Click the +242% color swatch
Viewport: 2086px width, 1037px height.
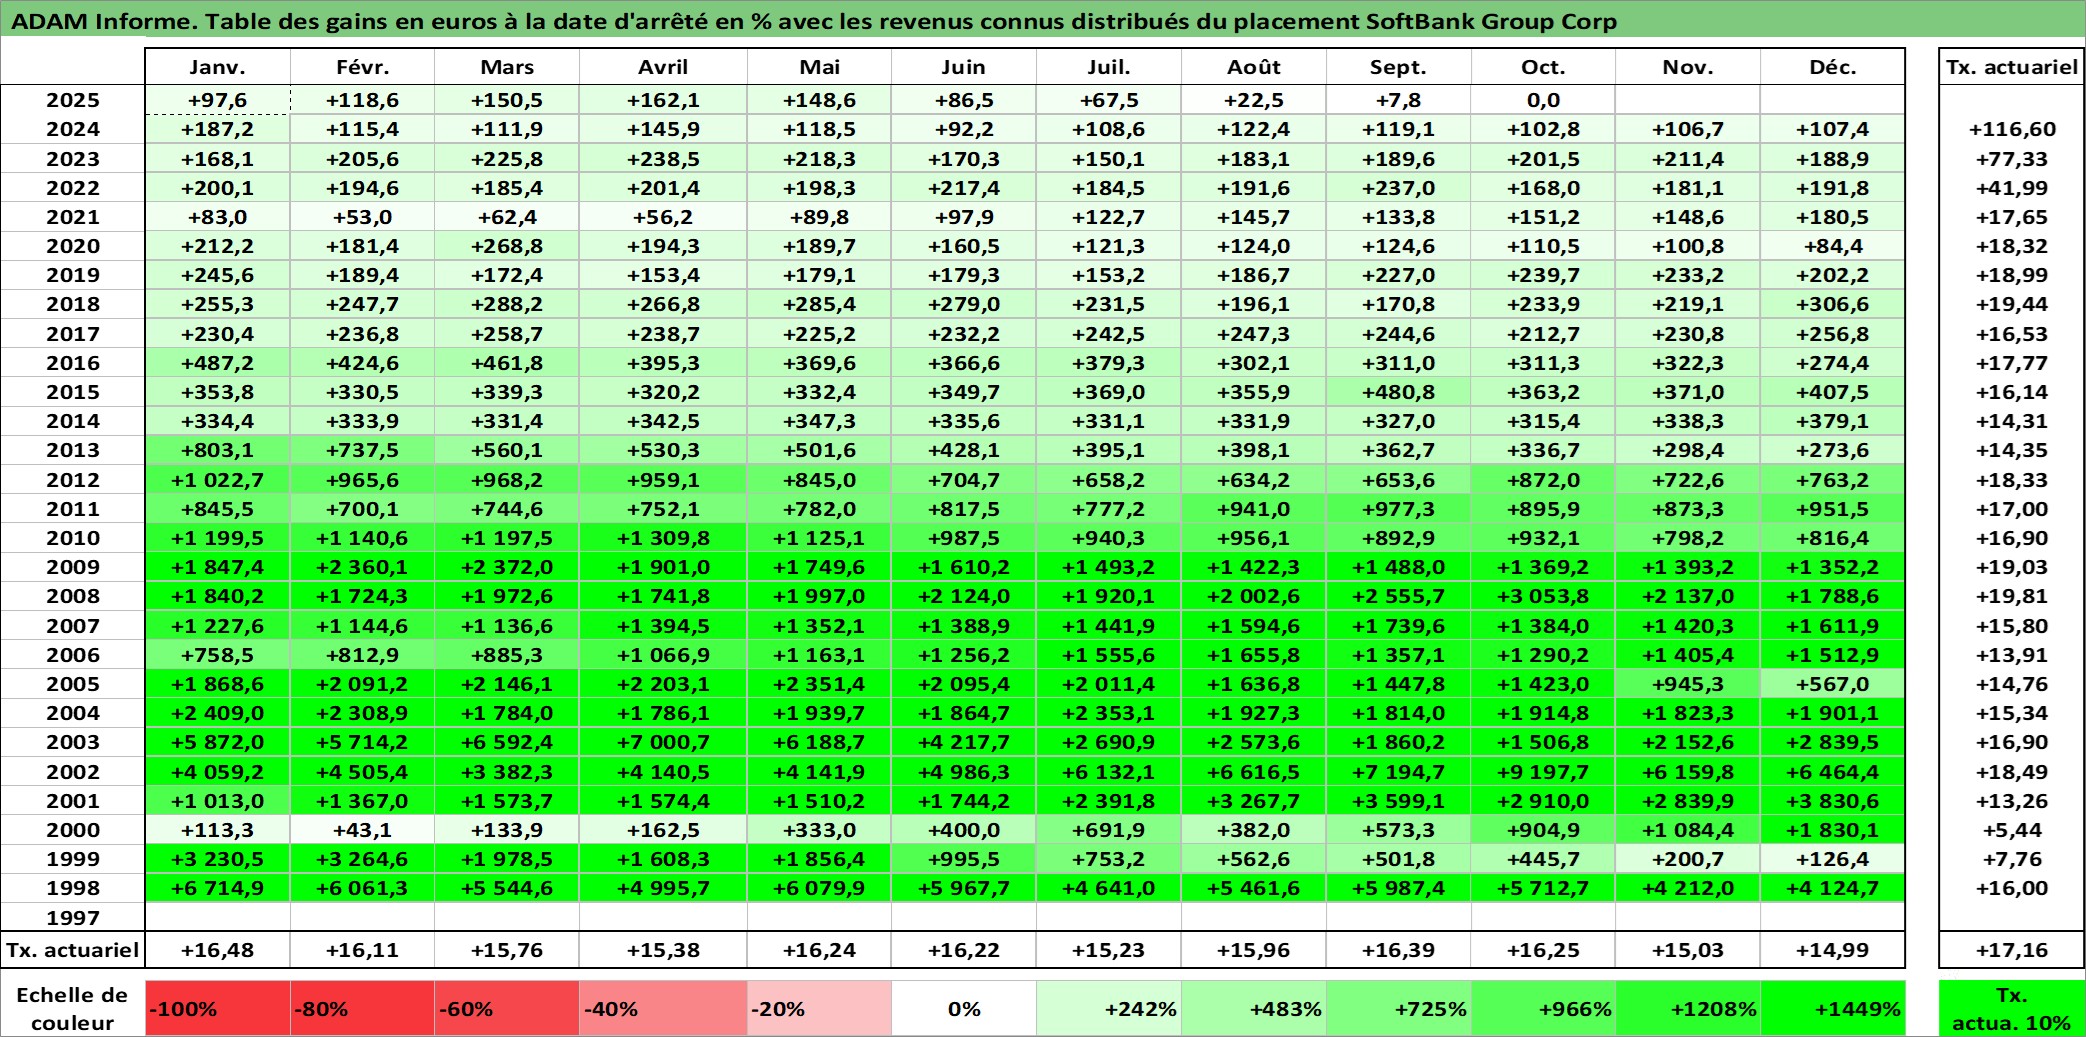(x=1108, y=1008)
